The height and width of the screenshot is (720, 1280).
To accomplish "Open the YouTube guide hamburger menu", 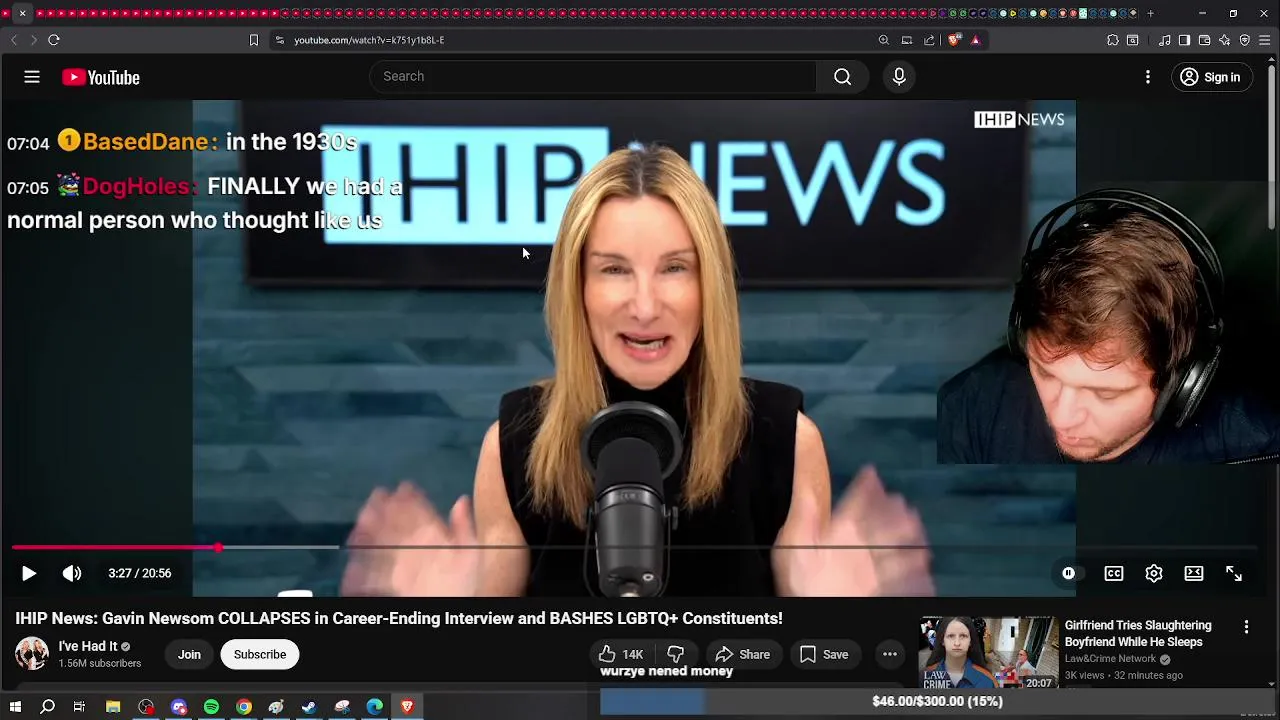I will click(32, 77).
